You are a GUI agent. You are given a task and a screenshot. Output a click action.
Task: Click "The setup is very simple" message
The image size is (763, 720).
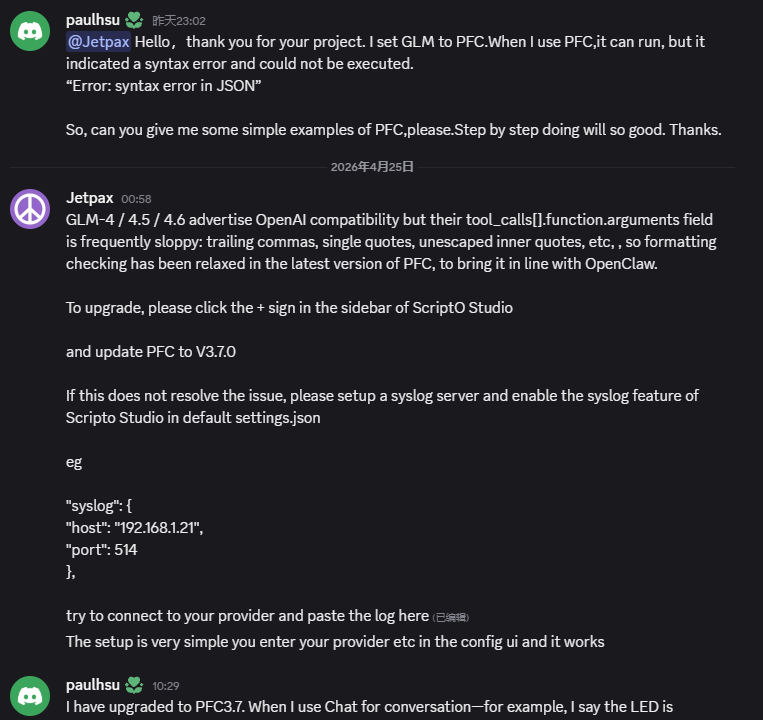[x=335, y=642]
